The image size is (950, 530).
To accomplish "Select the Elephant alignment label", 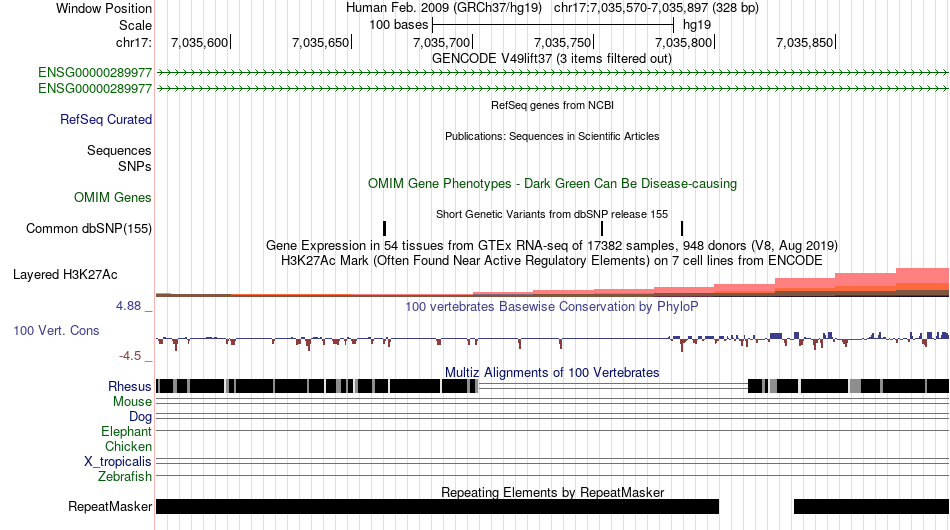I will (126, 432).
